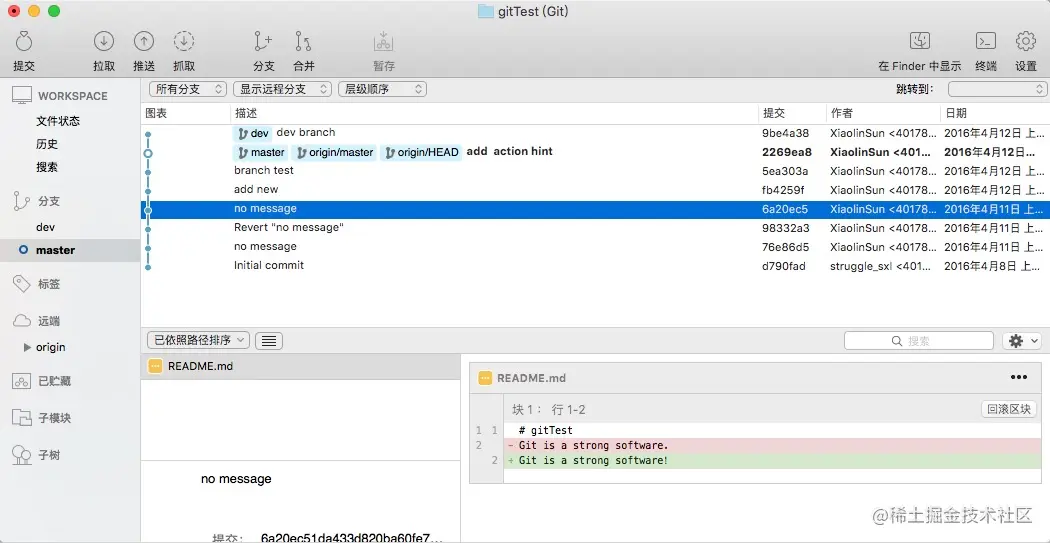Viewport: 1050px width, 543px height.
Task: Select the 'dev branch' commit row
Action: [595, 133]
